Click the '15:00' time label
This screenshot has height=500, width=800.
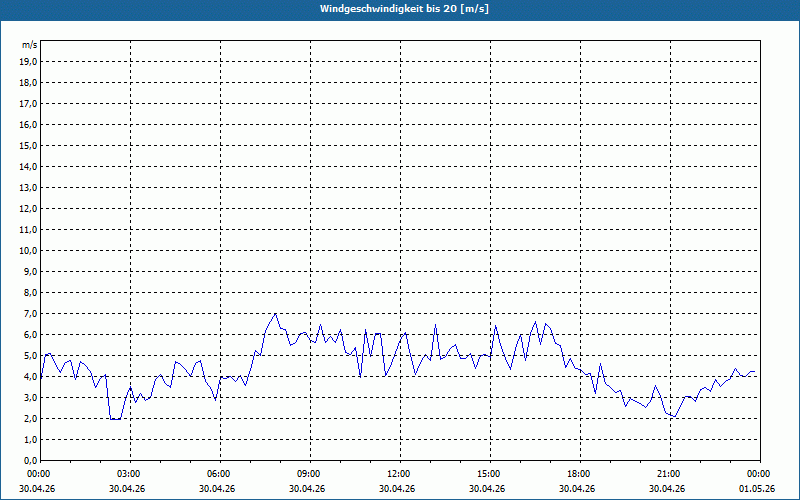(x=490, y=474)
